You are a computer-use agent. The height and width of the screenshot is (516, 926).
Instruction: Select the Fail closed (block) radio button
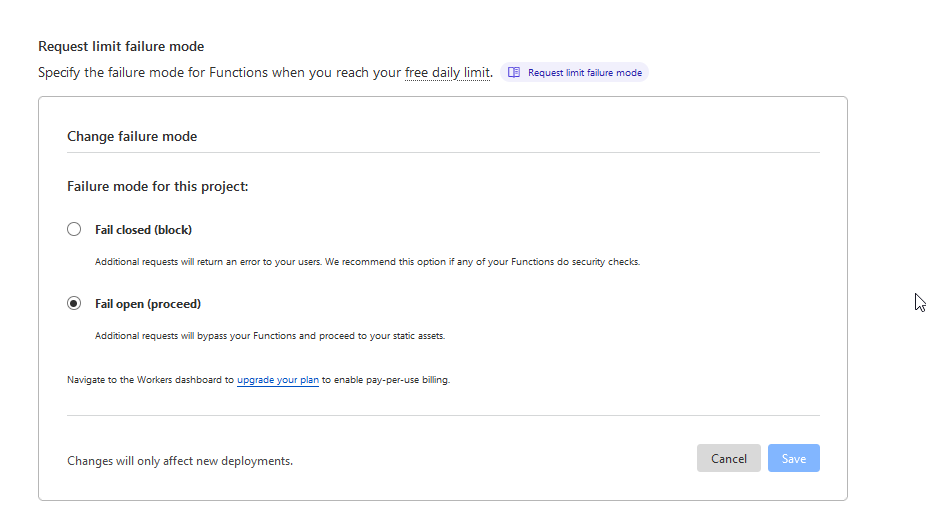(74, 229)
